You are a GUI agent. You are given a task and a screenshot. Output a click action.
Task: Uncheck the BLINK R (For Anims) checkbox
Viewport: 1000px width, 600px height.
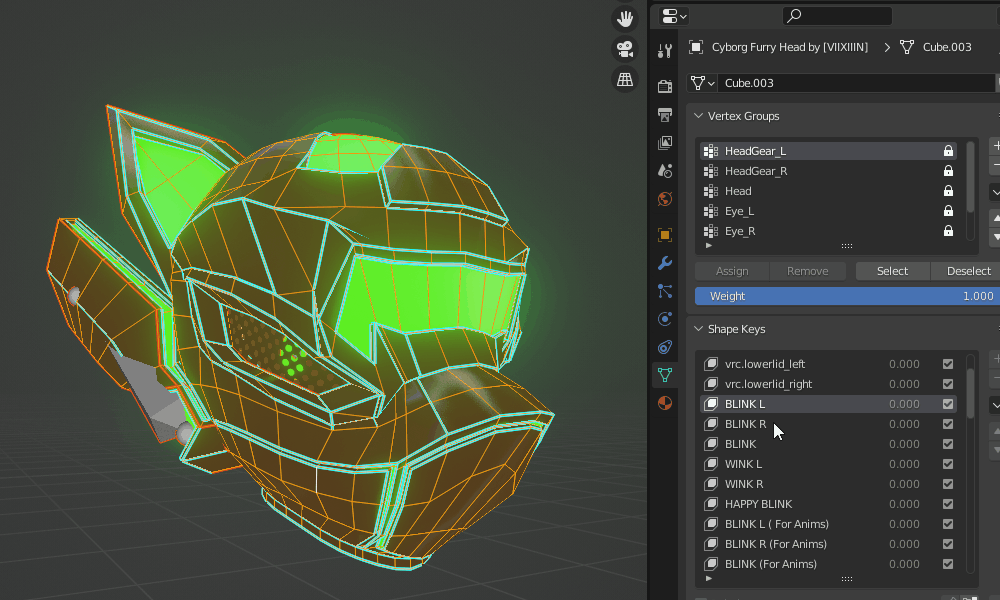click(x=948, y=544)
